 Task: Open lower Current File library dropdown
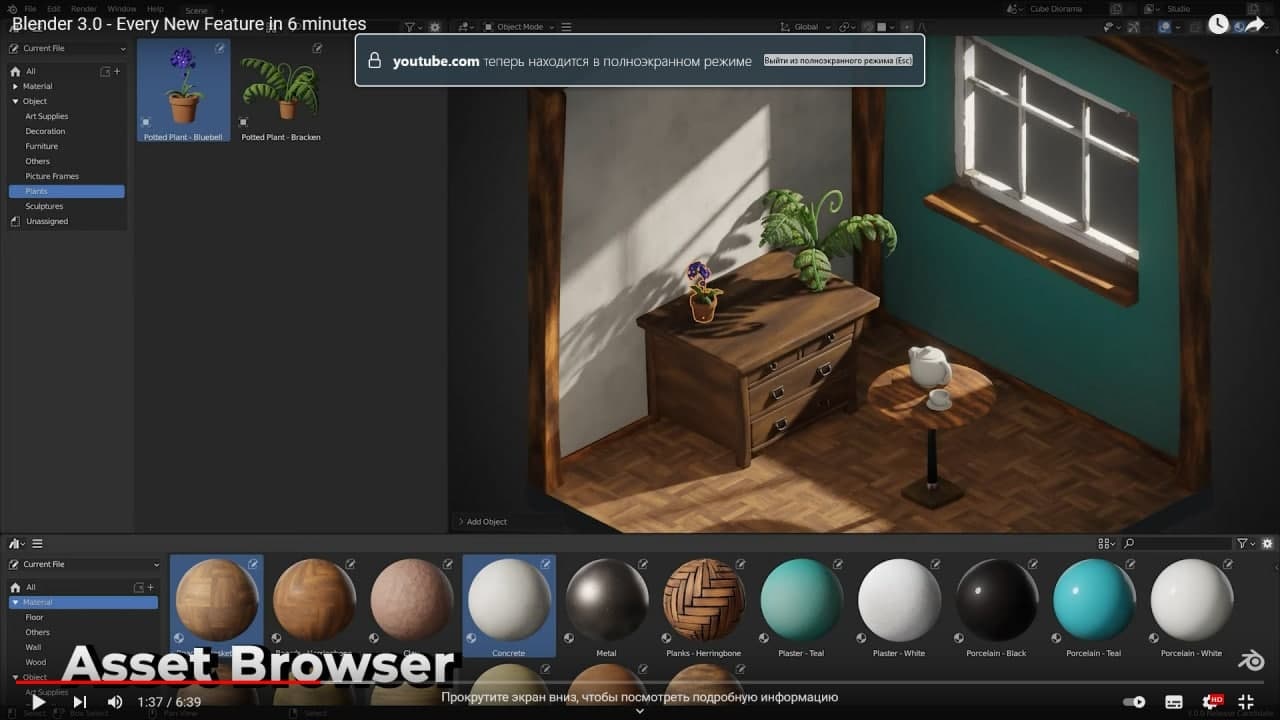[x=84, y=564]
